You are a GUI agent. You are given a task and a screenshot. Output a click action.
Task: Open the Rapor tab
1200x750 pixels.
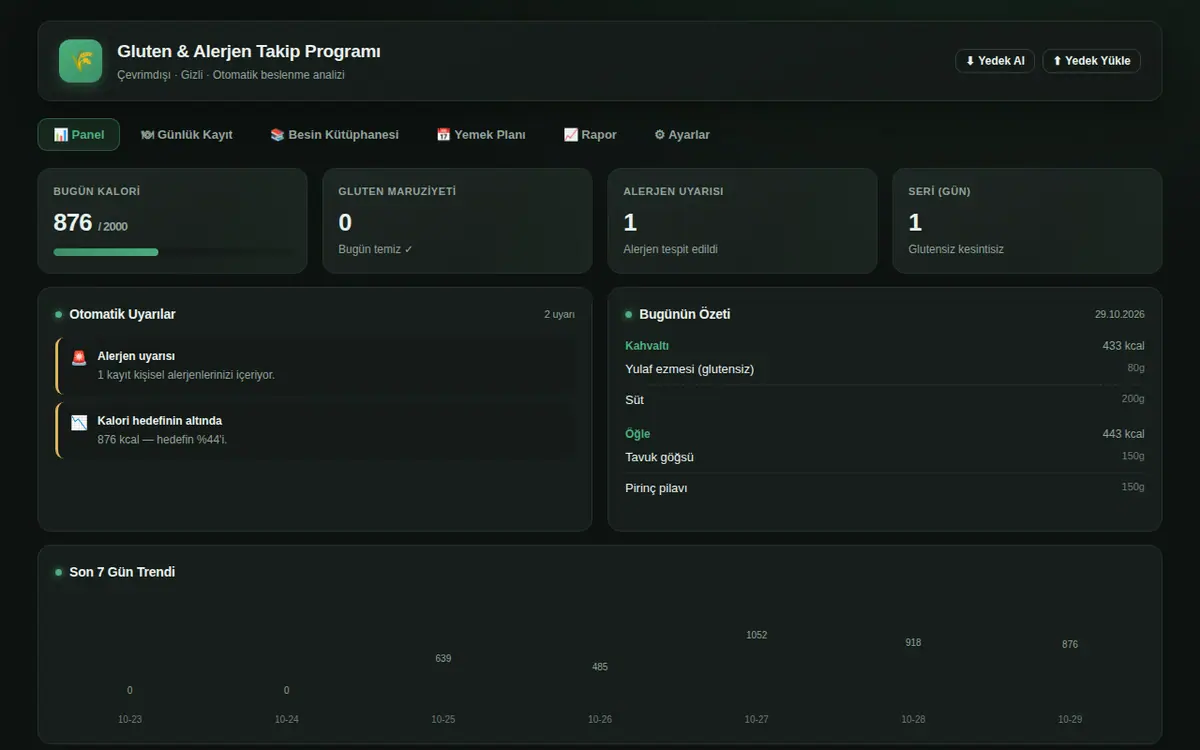point(590,135)
